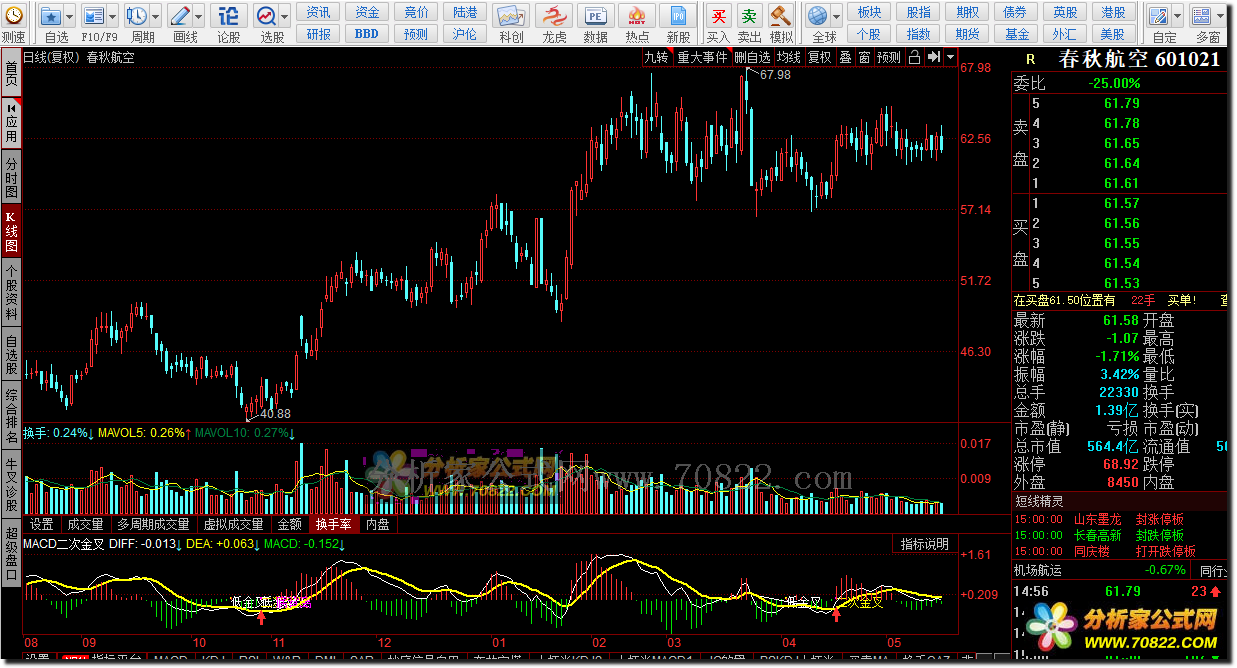Toggle the 九转 indicator
The width and height of the screenshot is (1237, 668).
point(656,57)
